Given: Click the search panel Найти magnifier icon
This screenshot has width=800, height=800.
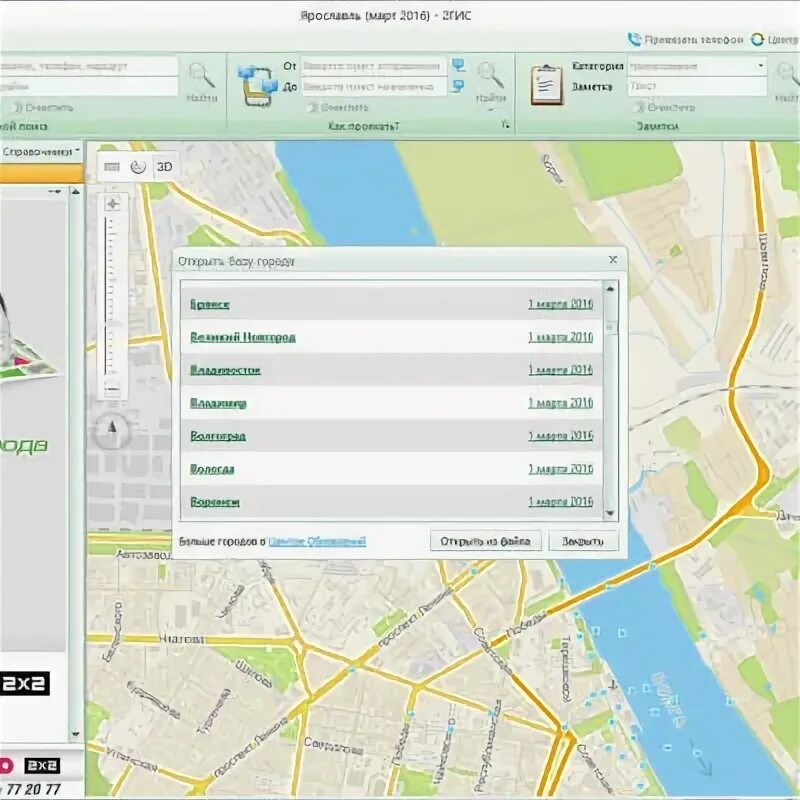Looking at the screenshot, I should [x=202, y=76].
